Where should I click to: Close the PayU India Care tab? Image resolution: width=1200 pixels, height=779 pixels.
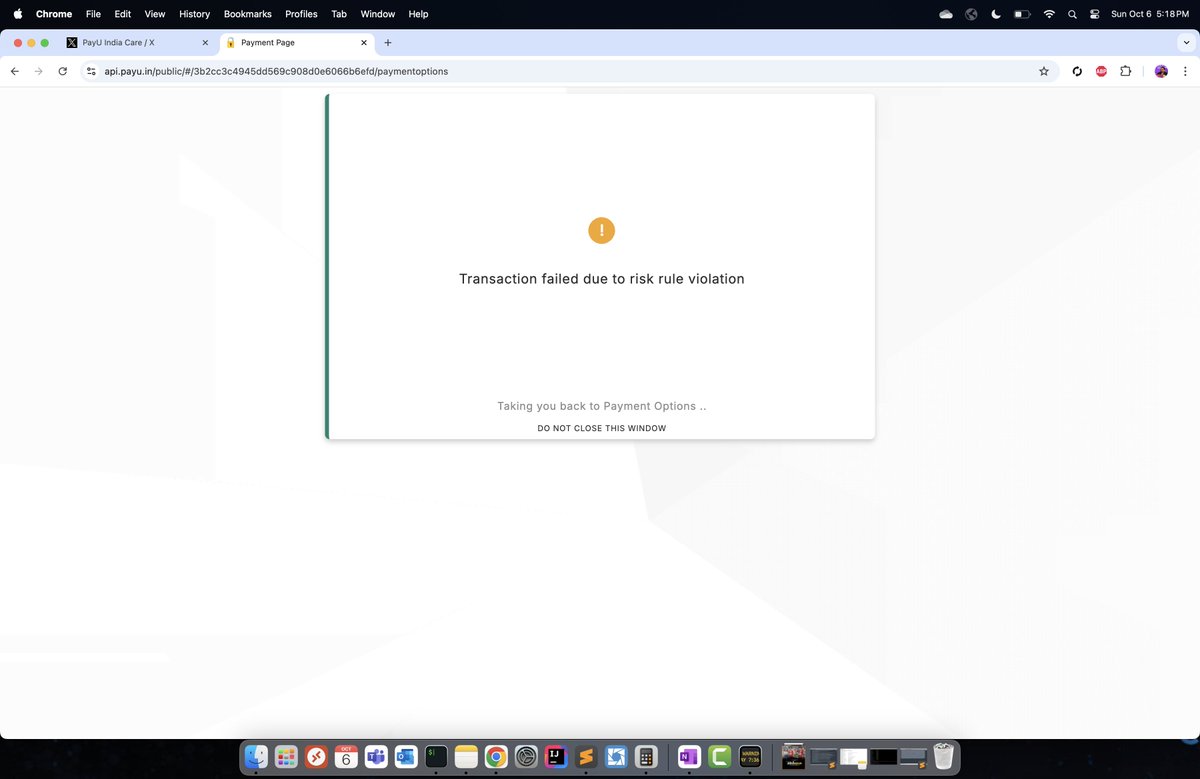205,43
